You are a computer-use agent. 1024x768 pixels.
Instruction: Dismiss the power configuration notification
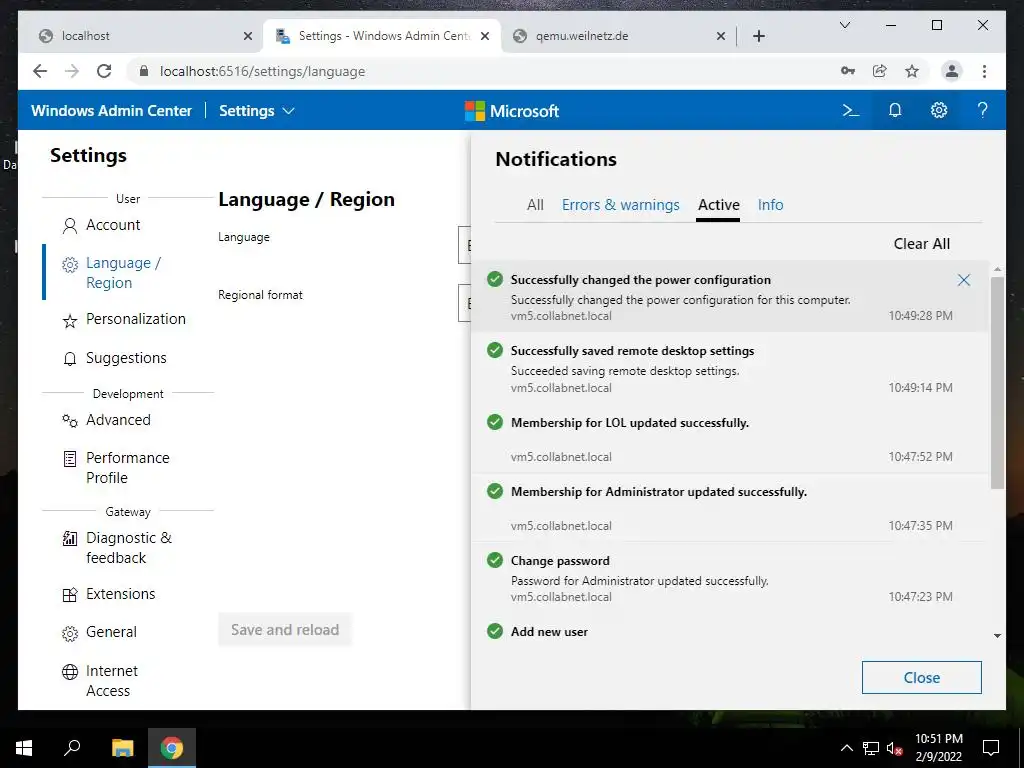963,280
